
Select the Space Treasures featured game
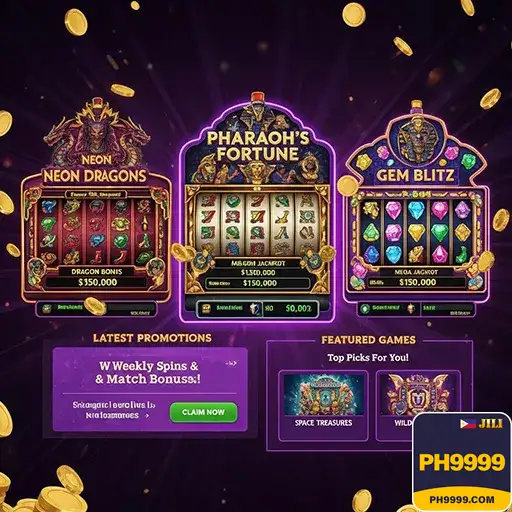coord(323,405)
